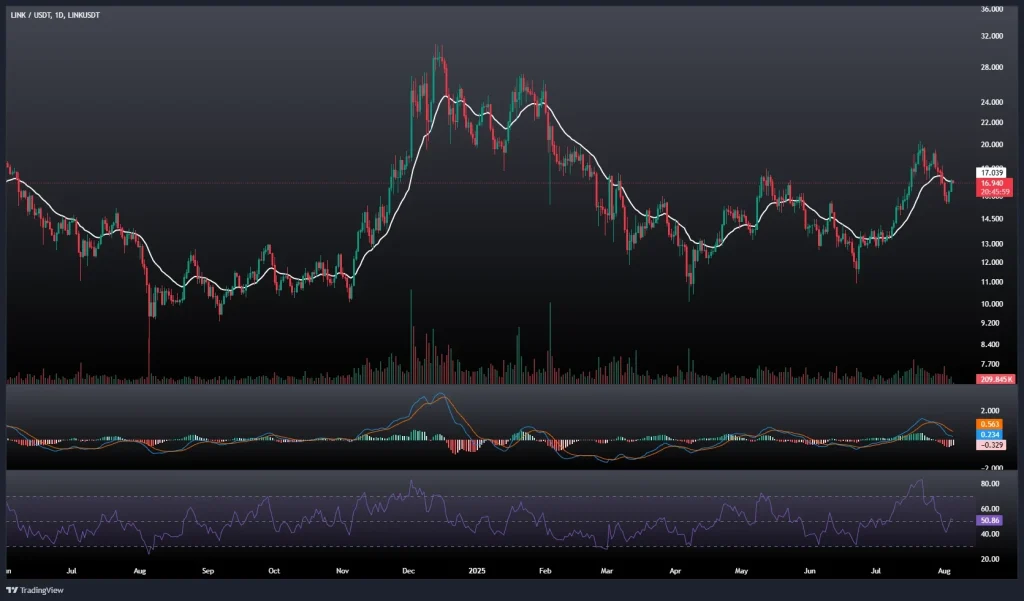Click the 80.00 level on RSI scale

point(989,484)
